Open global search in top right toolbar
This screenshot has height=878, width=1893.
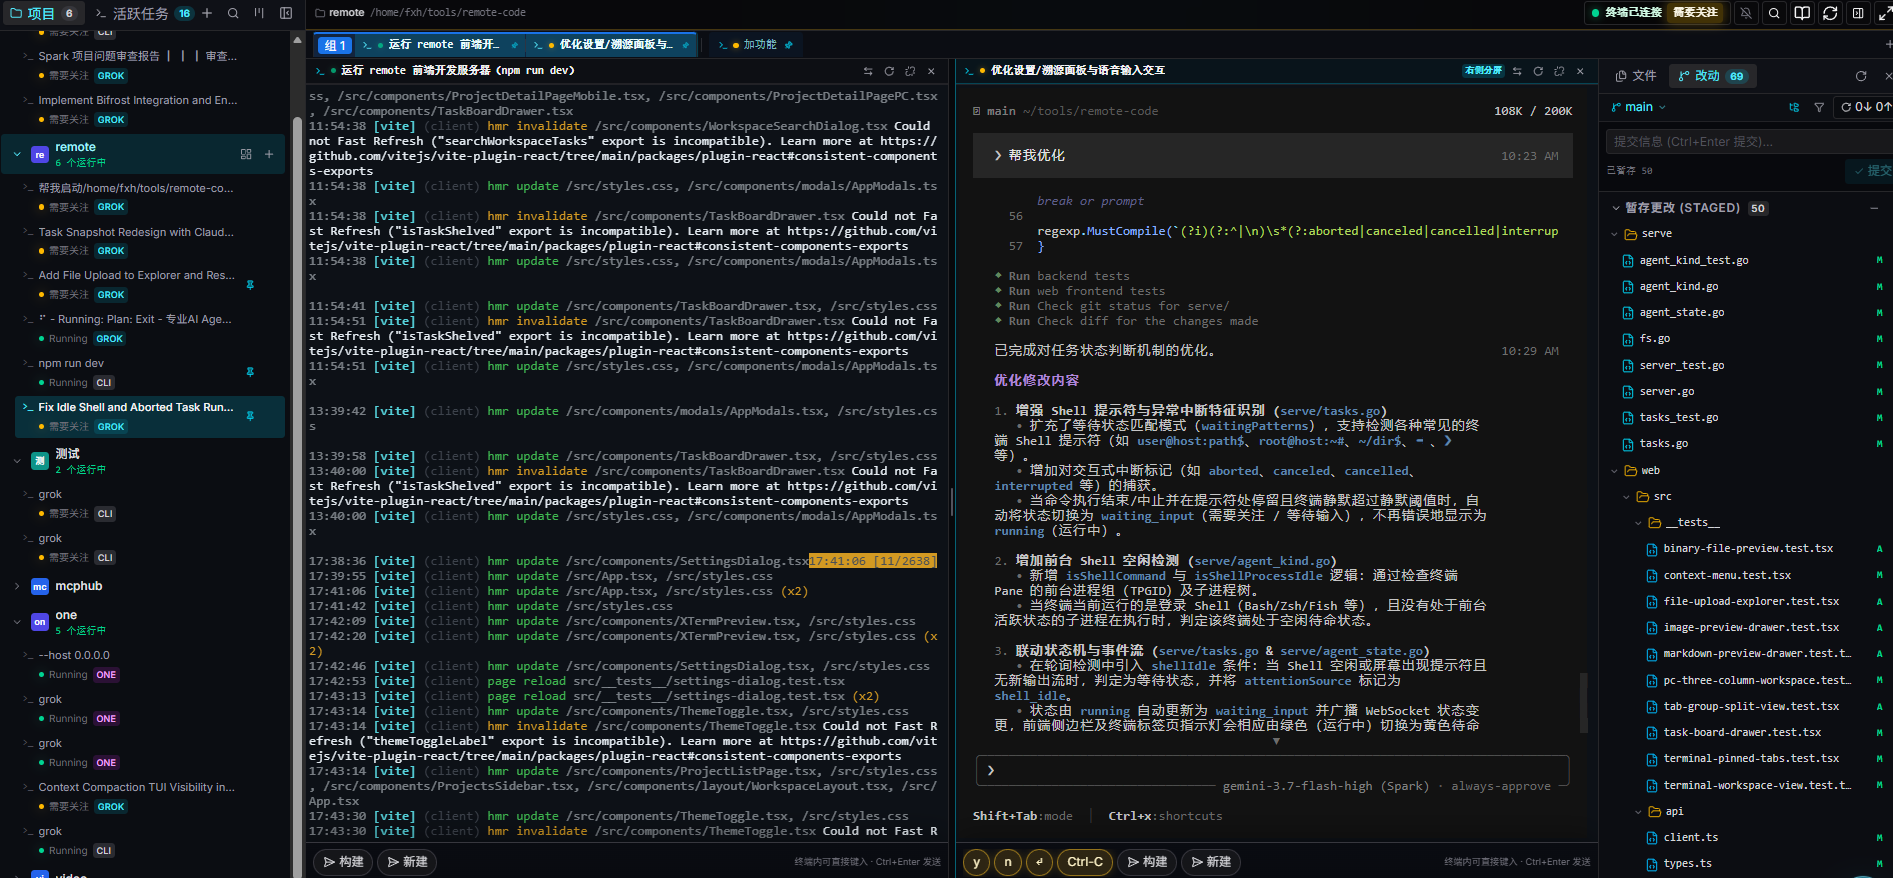point(1774,13)
